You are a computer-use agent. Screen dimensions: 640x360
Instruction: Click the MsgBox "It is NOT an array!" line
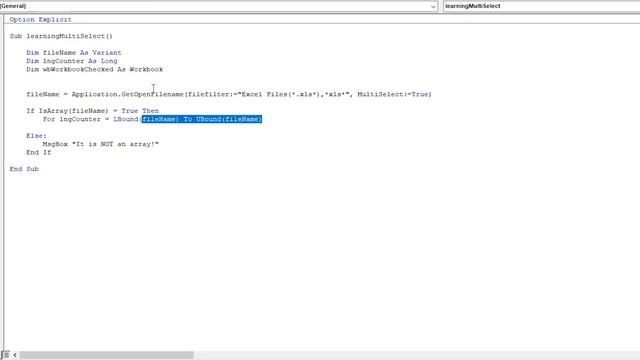101,144
